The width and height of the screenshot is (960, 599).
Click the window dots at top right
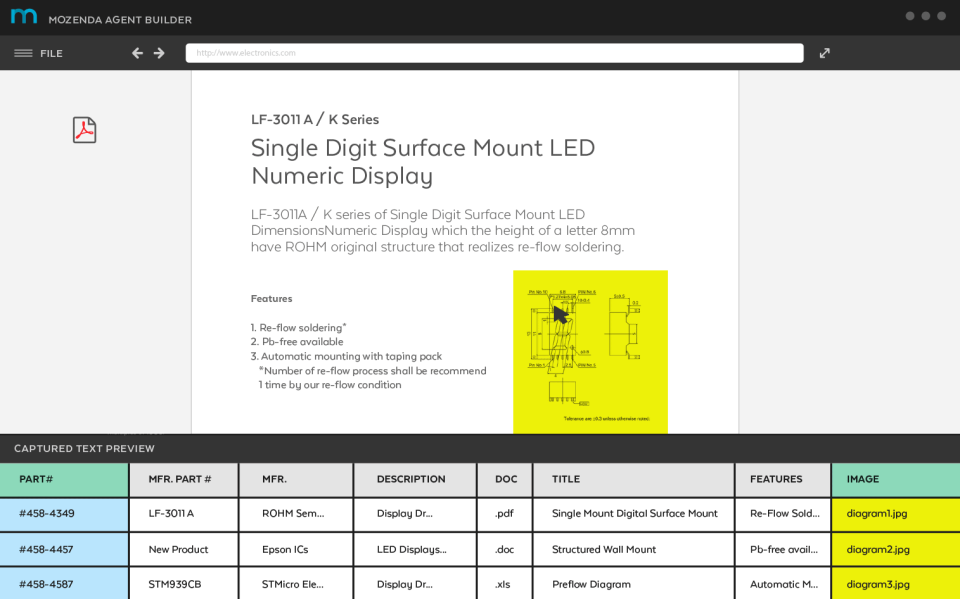(x=925, y=16)
